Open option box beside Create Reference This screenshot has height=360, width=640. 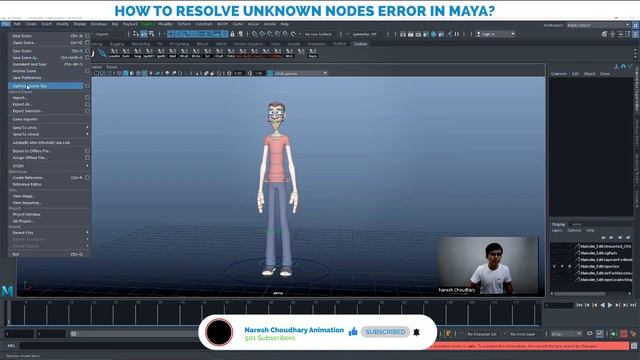click(87, 178)
